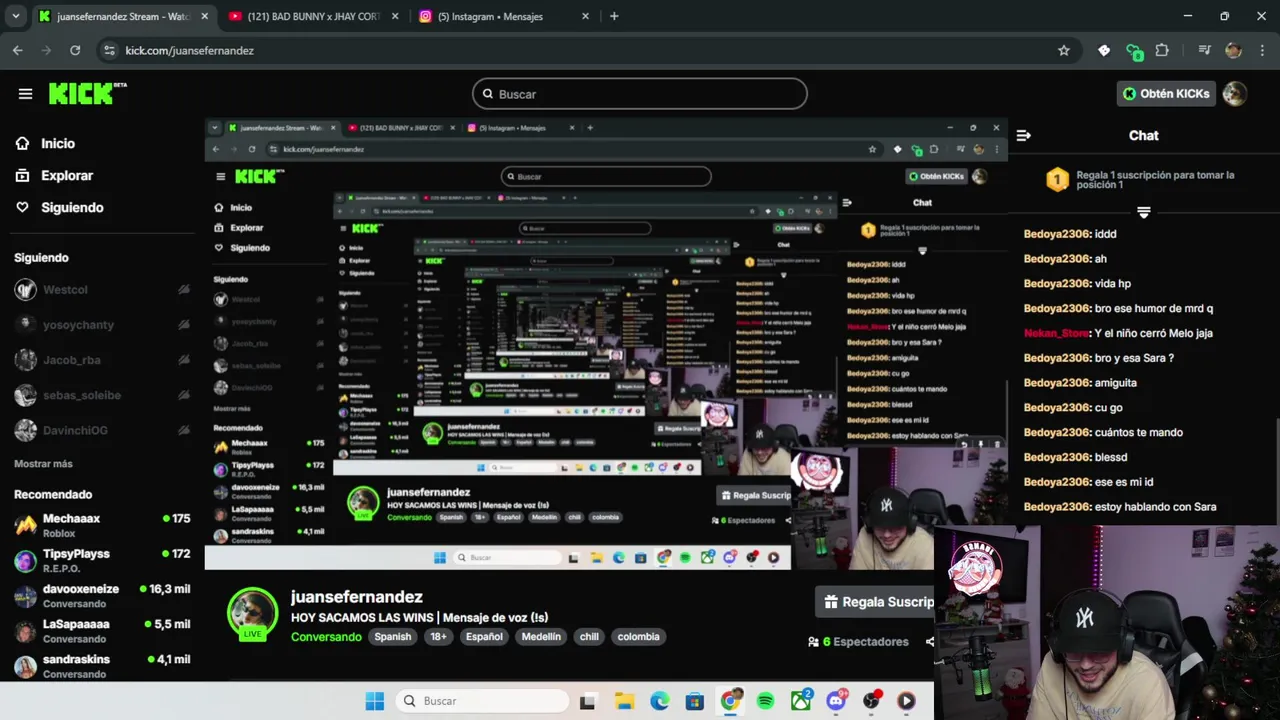Reload the current page
This screenshot has width=1280, height=720.
pos(75,50)
